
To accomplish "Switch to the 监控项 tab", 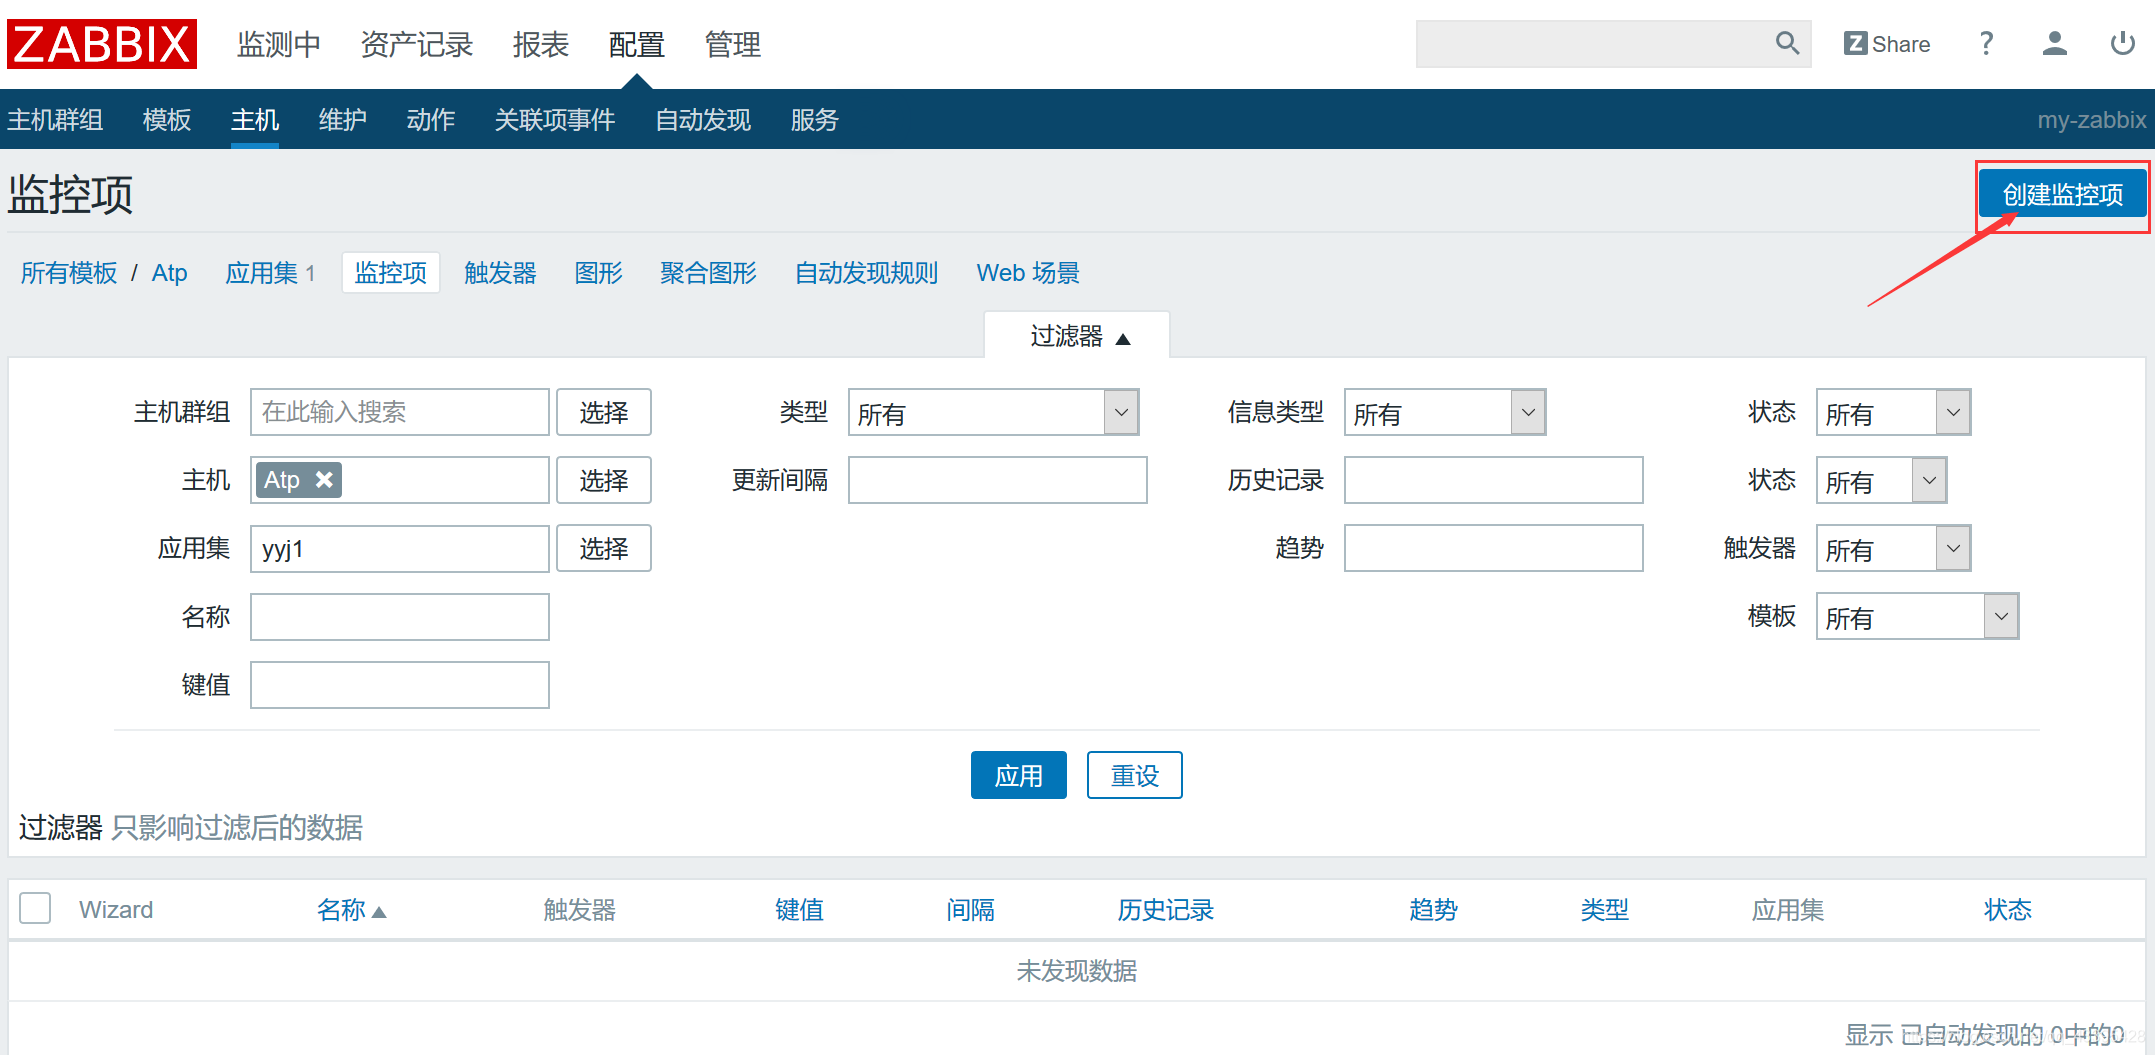I will pyautogui.click(x=391, y=273).
